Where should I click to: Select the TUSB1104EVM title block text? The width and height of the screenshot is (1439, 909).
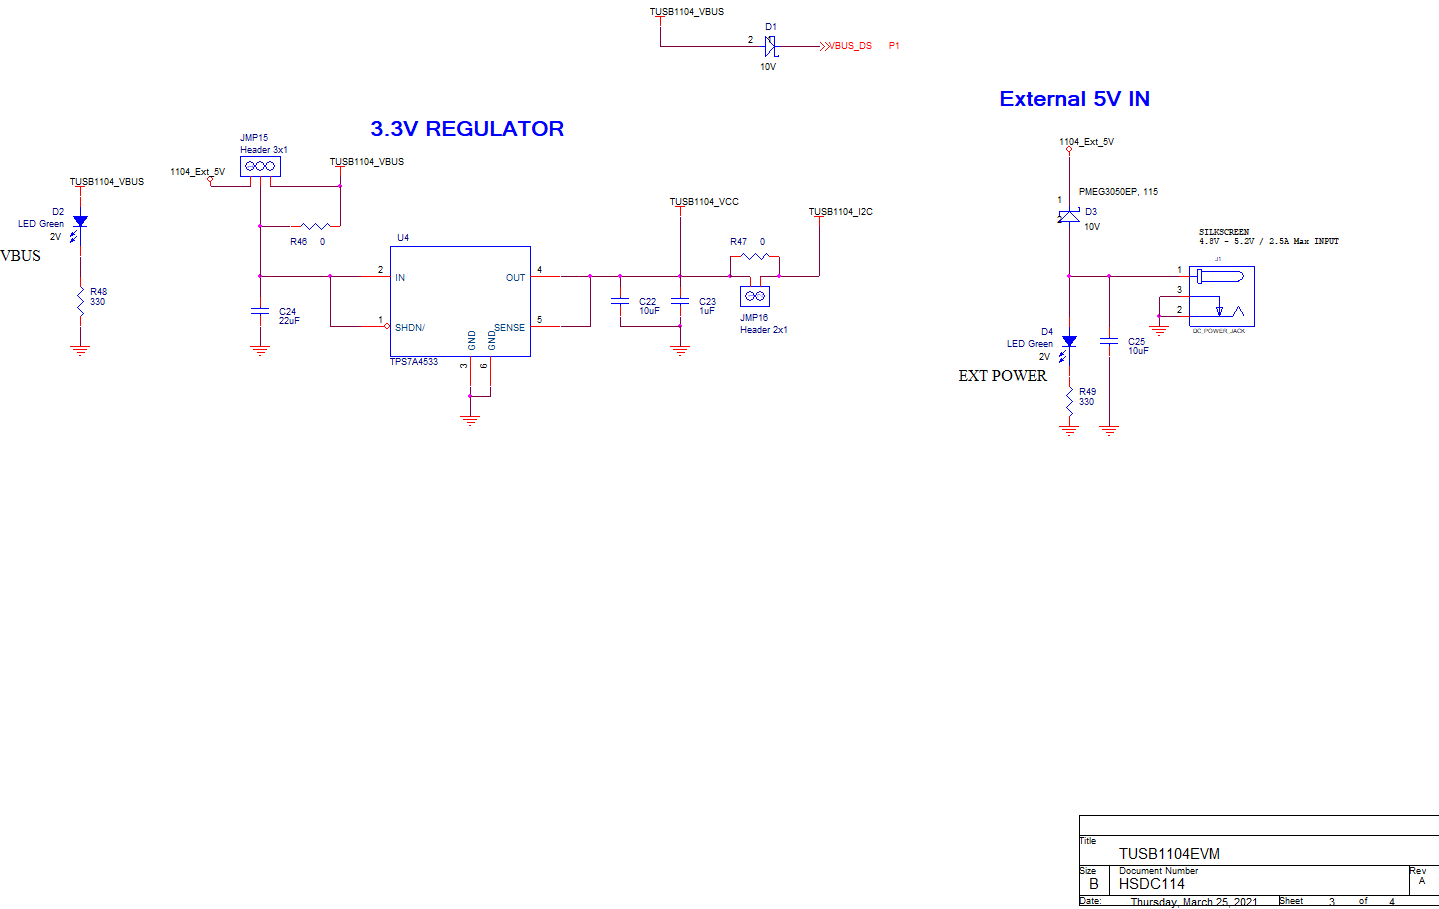click(x=1168, y=854)
